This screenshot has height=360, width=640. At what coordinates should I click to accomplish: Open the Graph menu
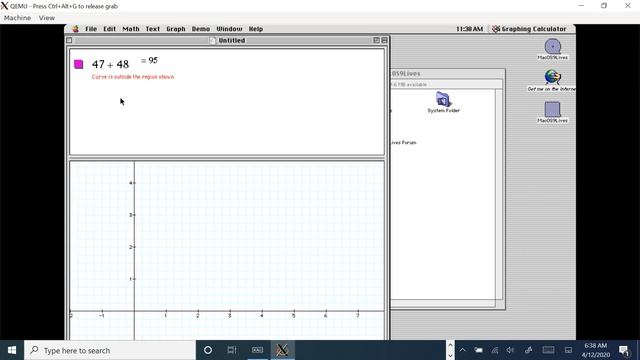coord(176,29)
